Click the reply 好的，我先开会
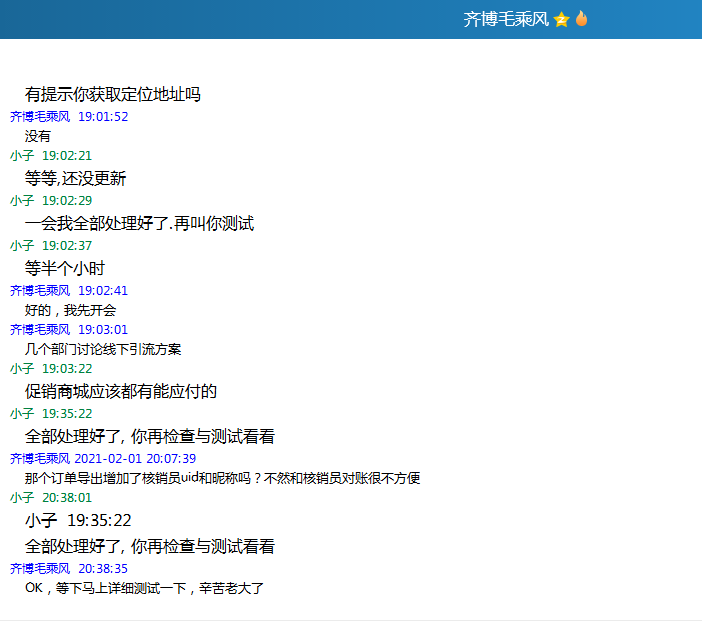This screenshot has height=626, width=702. click(70, 310)
